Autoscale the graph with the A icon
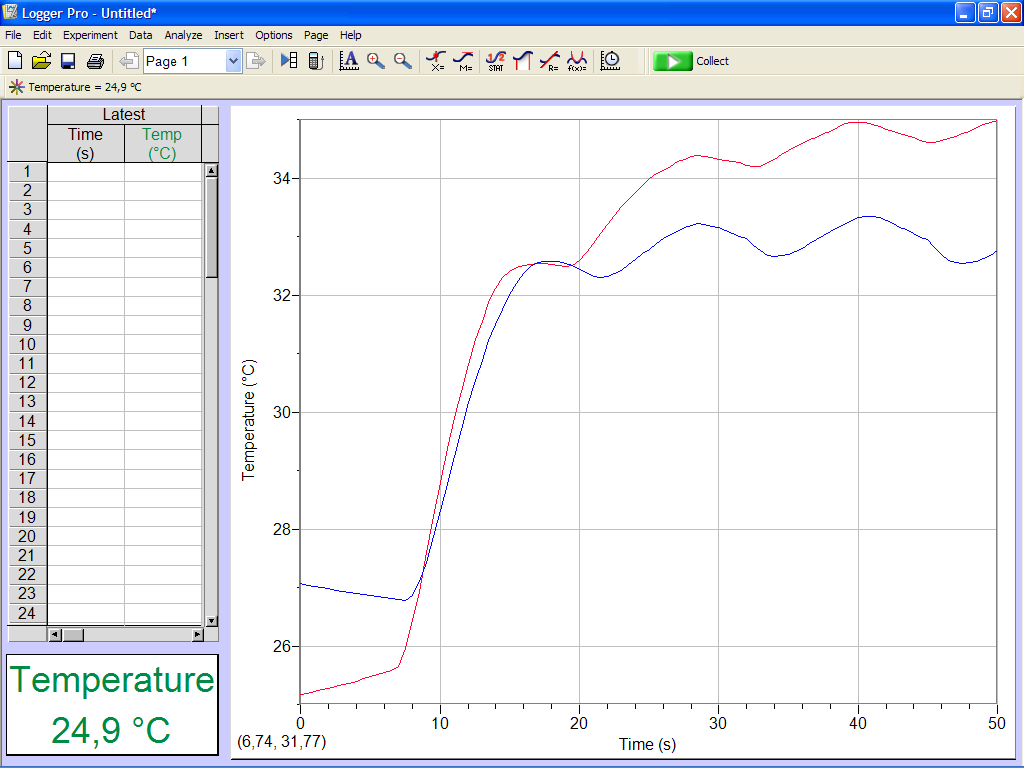1024x768 pixels. 349,61
